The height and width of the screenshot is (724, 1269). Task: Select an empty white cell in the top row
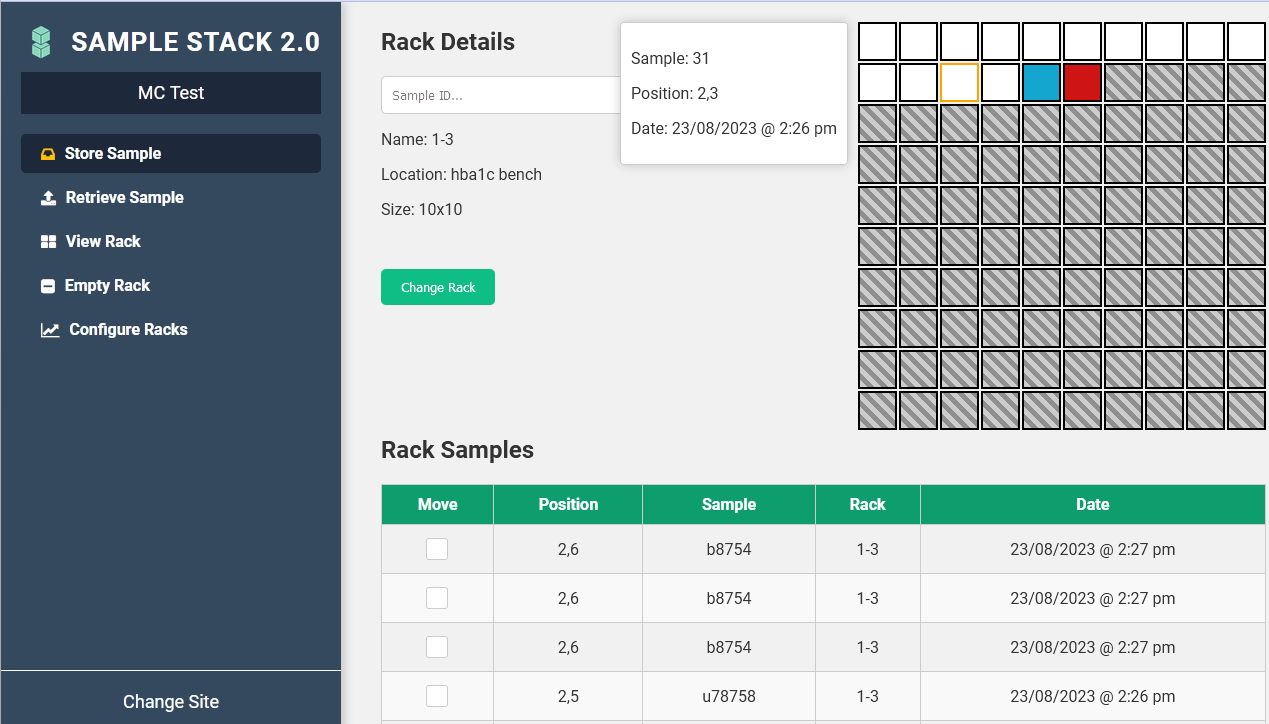point(877,41)
